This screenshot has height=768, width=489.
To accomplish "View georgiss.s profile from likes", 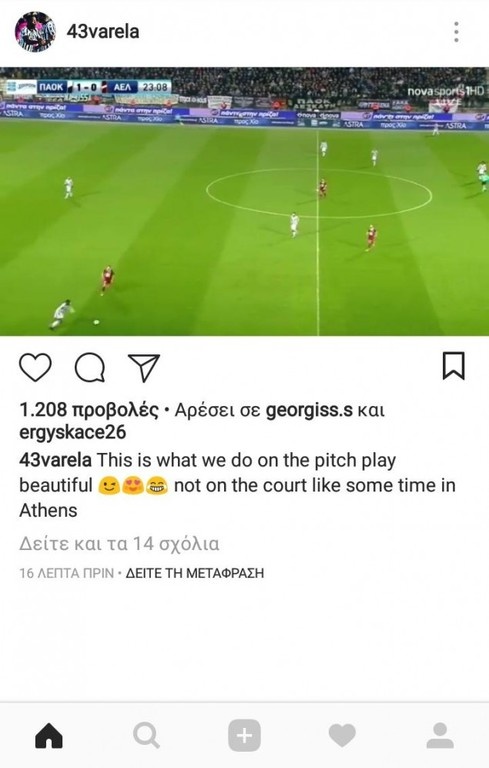I will (x=309, y=410).
